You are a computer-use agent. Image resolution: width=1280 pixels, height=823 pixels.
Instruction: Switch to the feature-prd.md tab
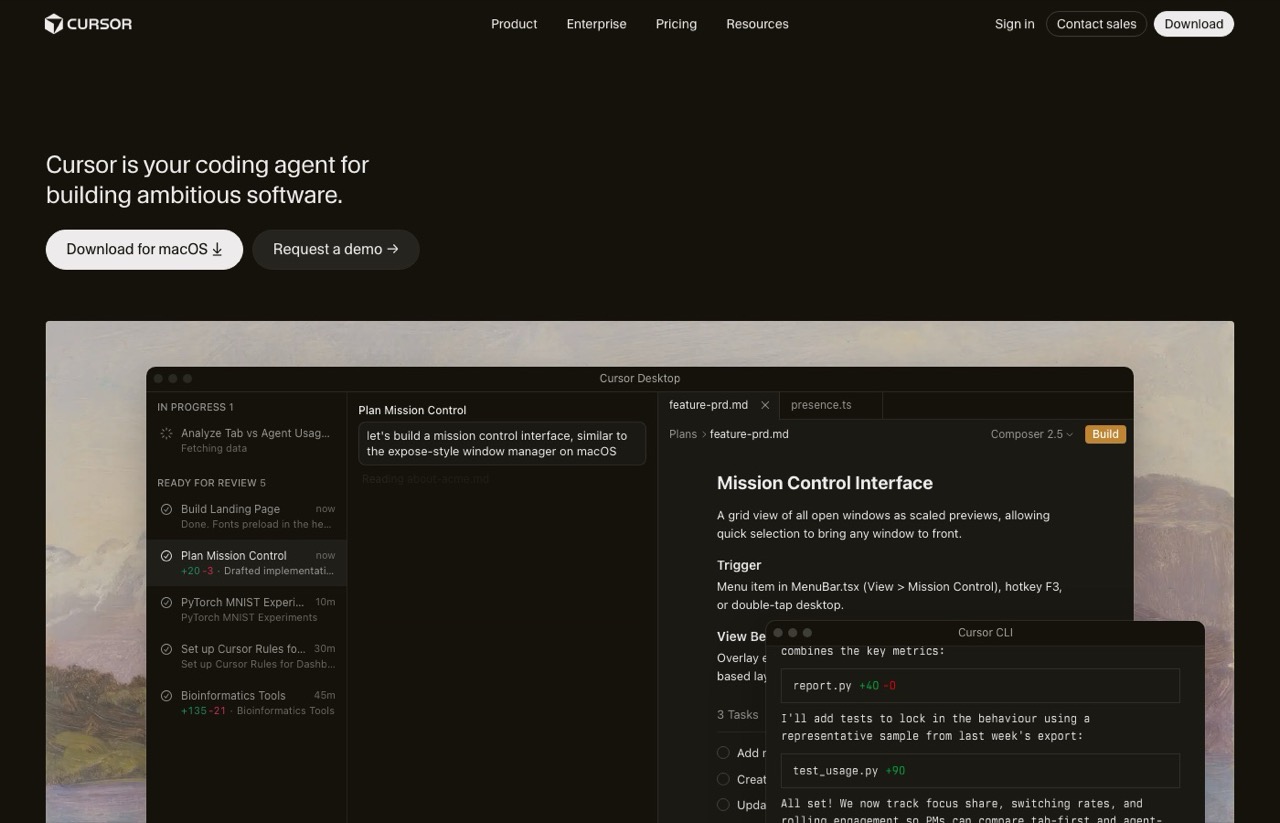(x=708, y=405)
